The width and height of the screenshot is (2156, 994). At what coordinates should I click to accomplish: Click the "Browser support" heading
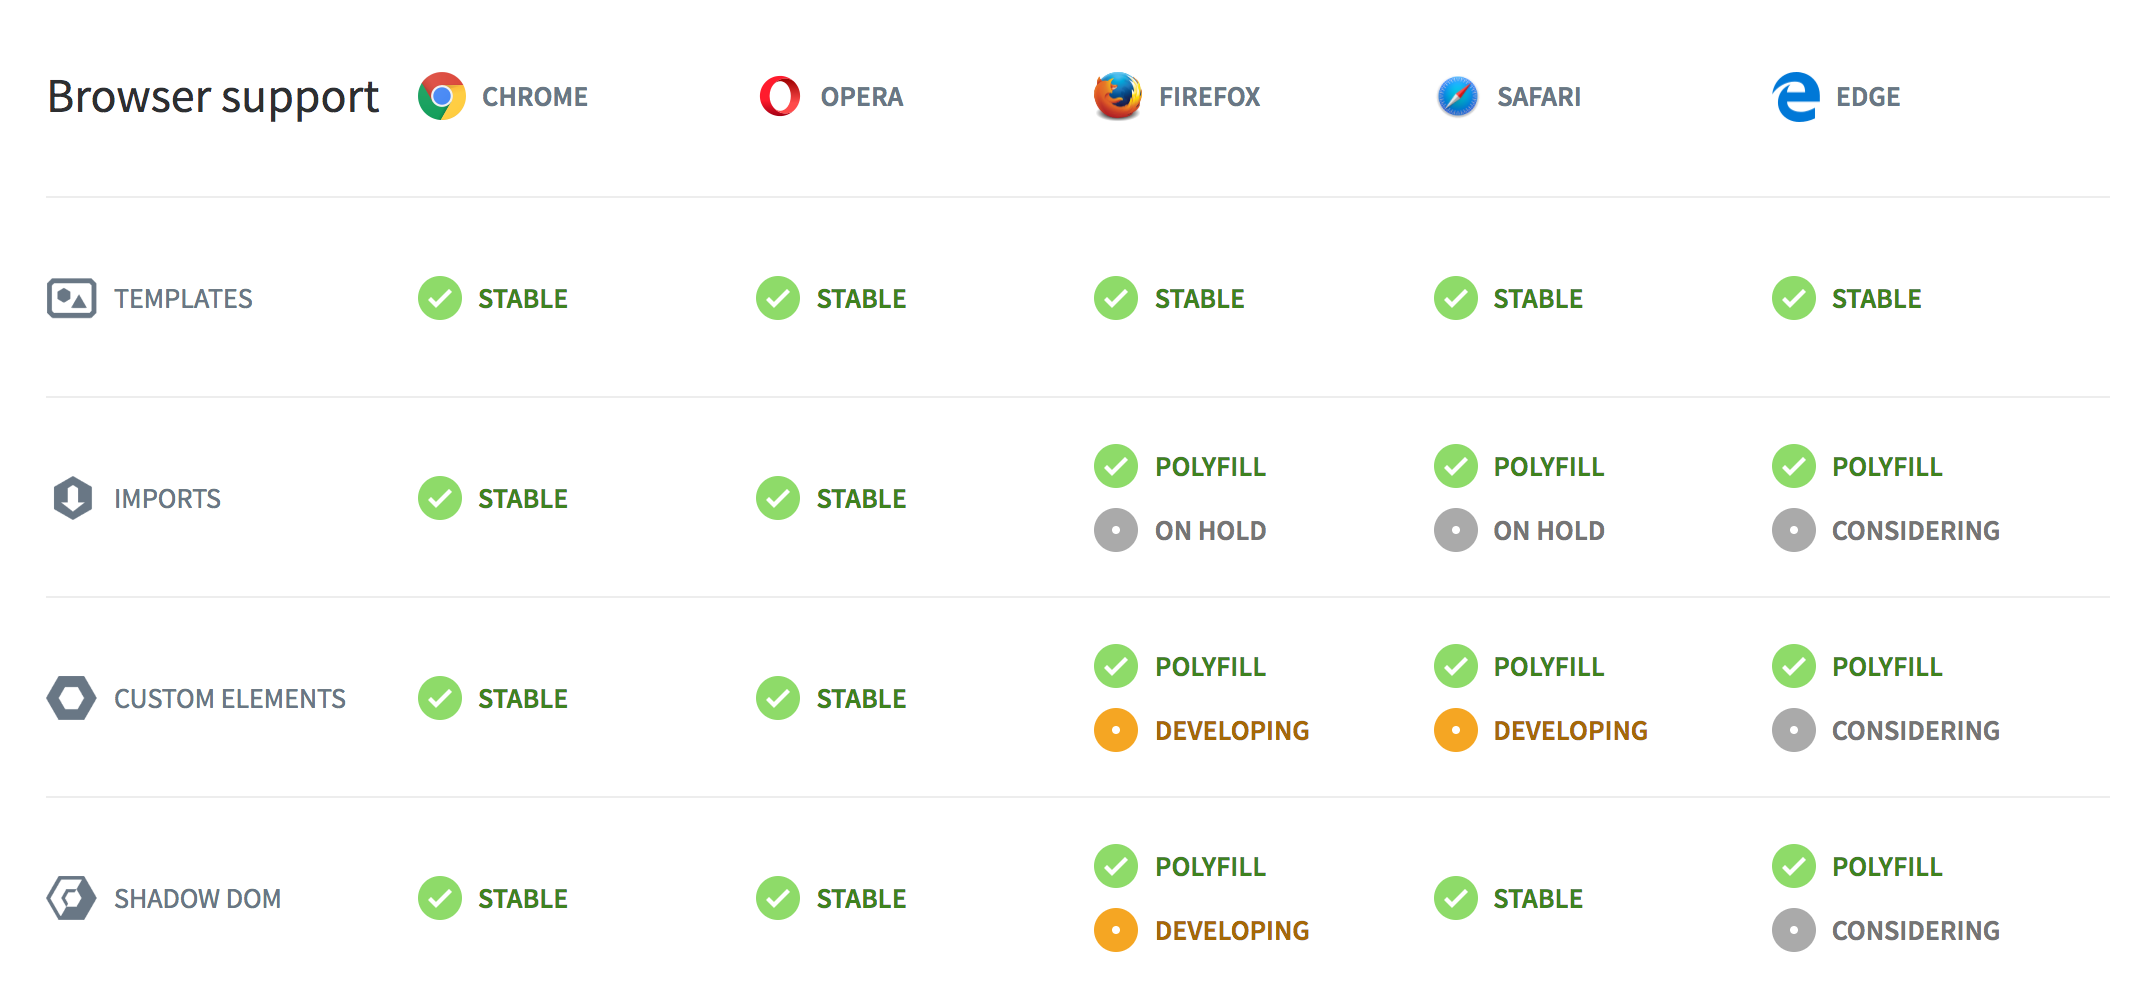pyautogui.click(x=213, y=98)
